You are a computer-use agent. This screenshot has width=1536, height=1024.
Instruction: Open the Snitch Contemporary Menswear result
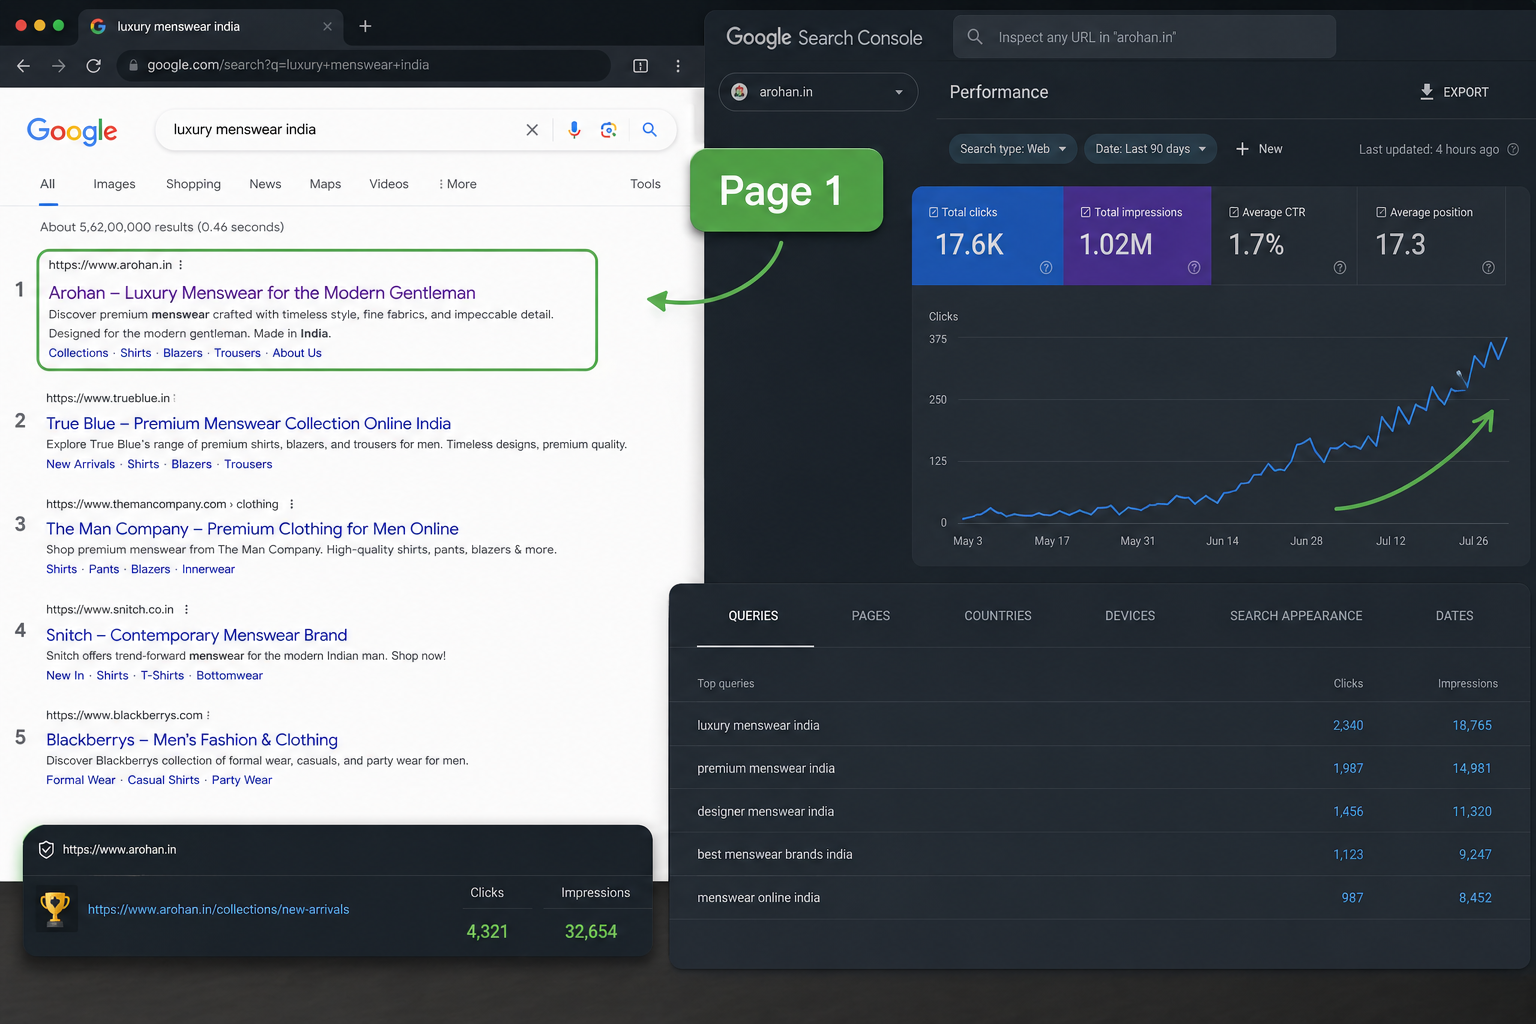tap(196, 635)
